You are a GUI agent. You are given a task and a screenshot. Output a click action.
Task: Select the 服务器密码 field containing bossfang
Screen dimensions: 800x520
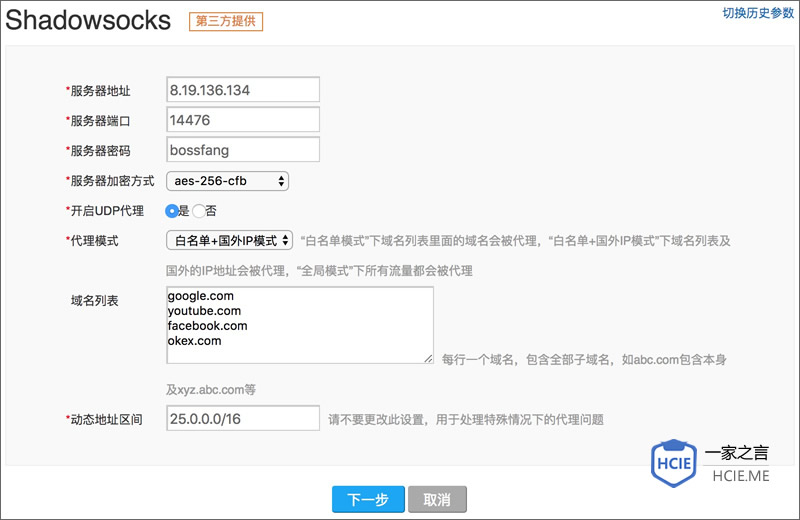(x=243, y=150)
